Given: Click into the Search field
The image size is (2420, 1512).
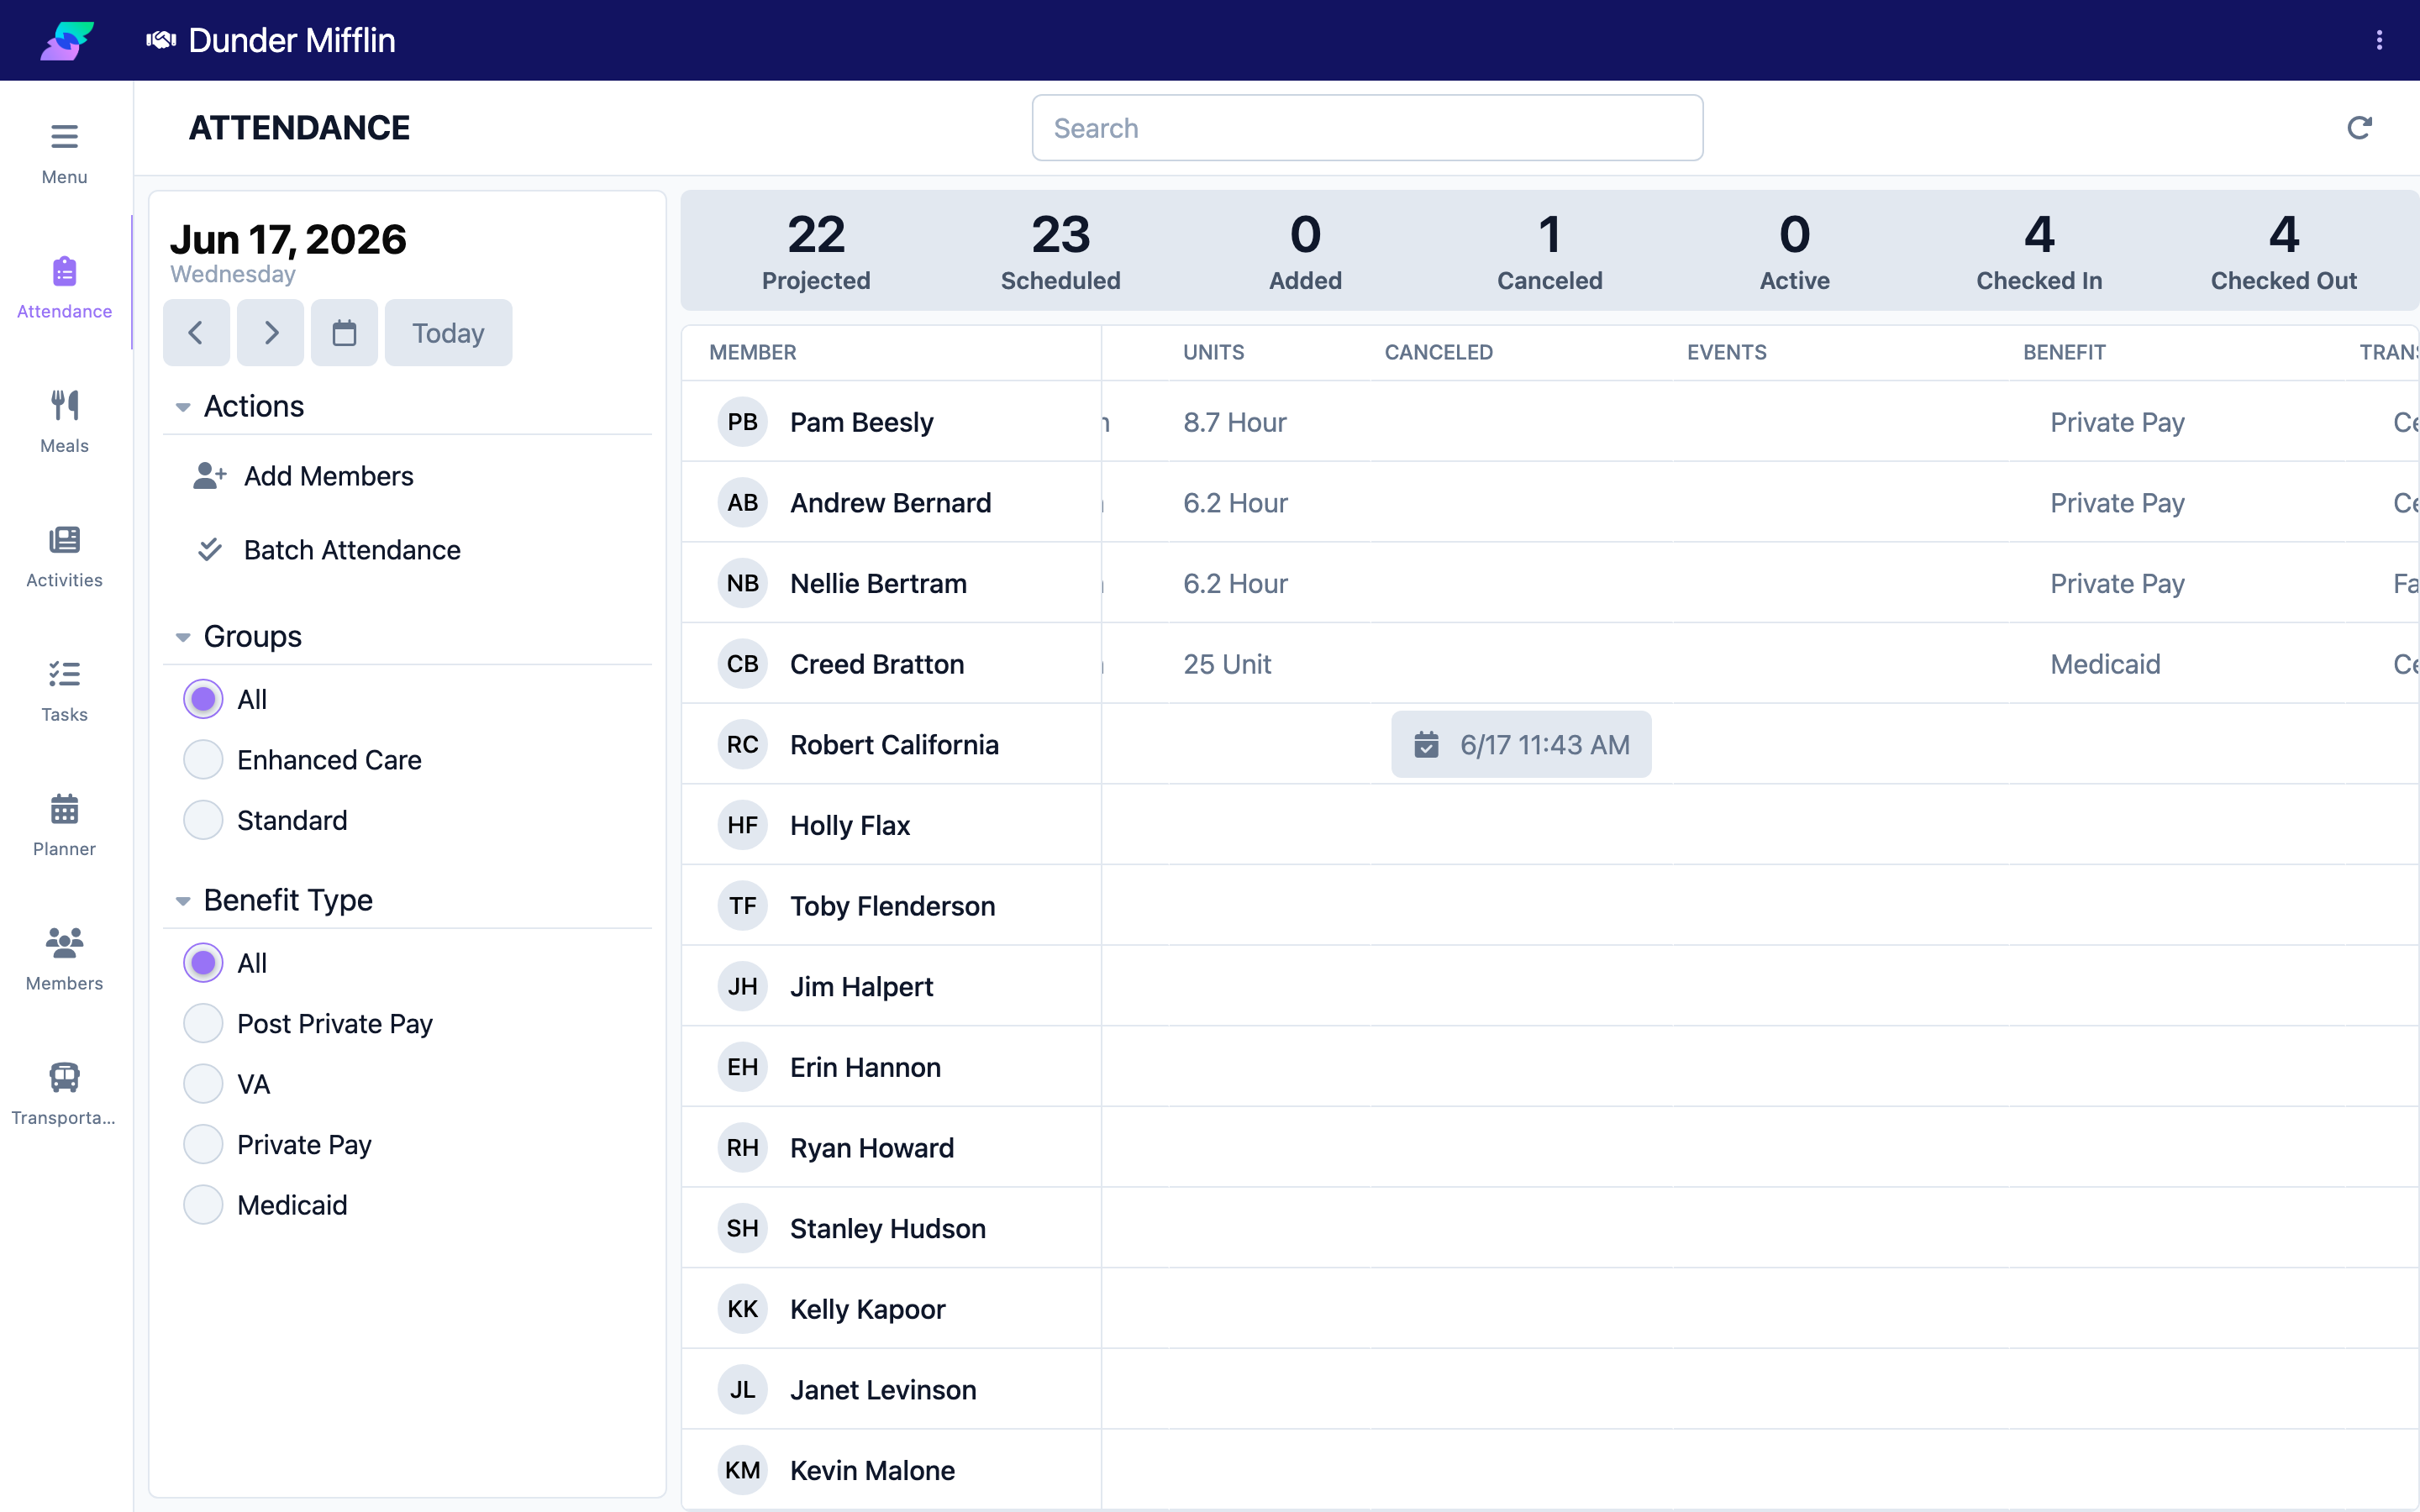Looking at the screenshot, I should pyautogui.click(x=1367, y=128).
